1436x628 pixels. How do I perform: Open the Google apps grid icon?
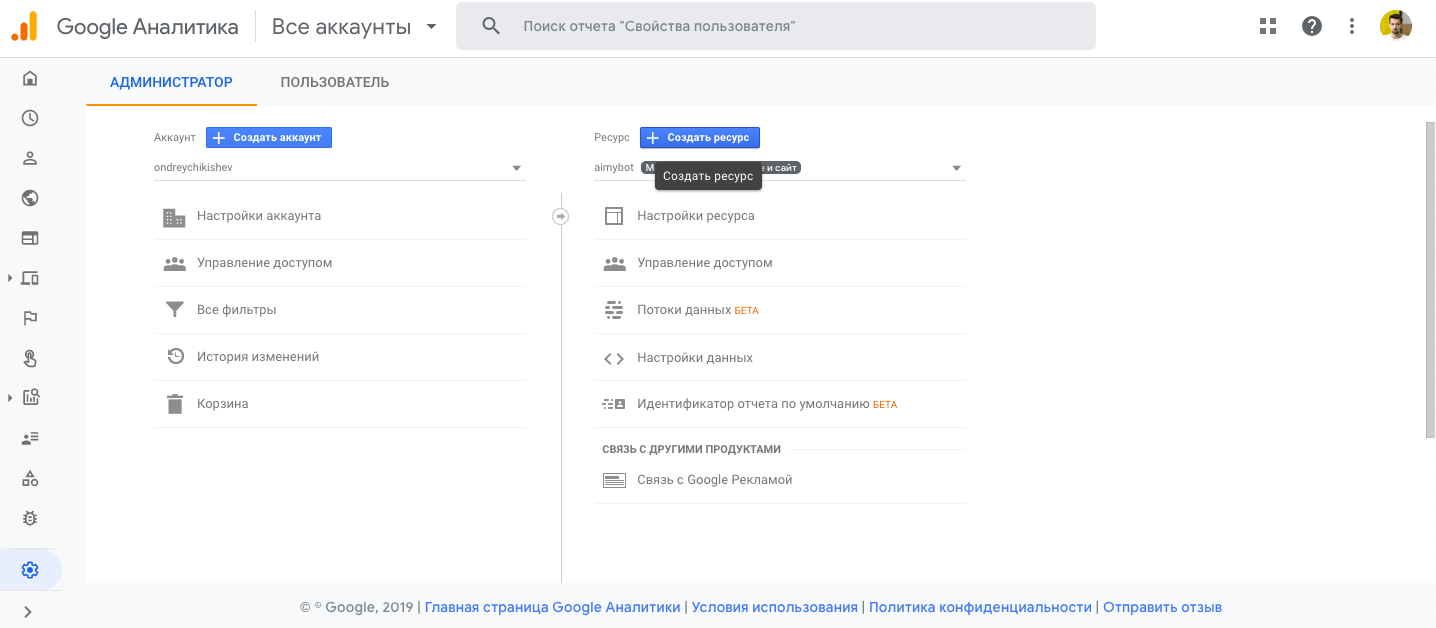click(1268, 26)
